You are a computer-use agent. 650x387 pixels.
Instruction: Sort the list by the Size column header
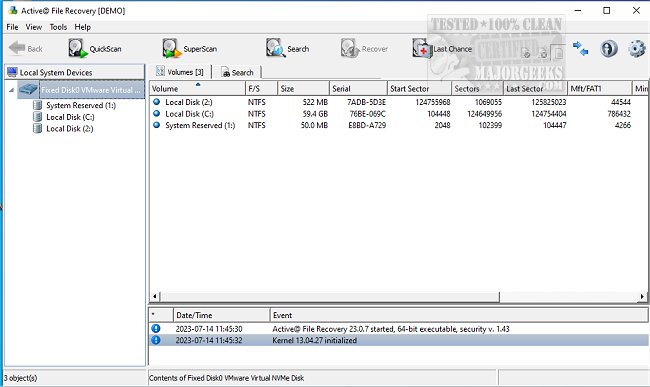(x=303, y=88)
